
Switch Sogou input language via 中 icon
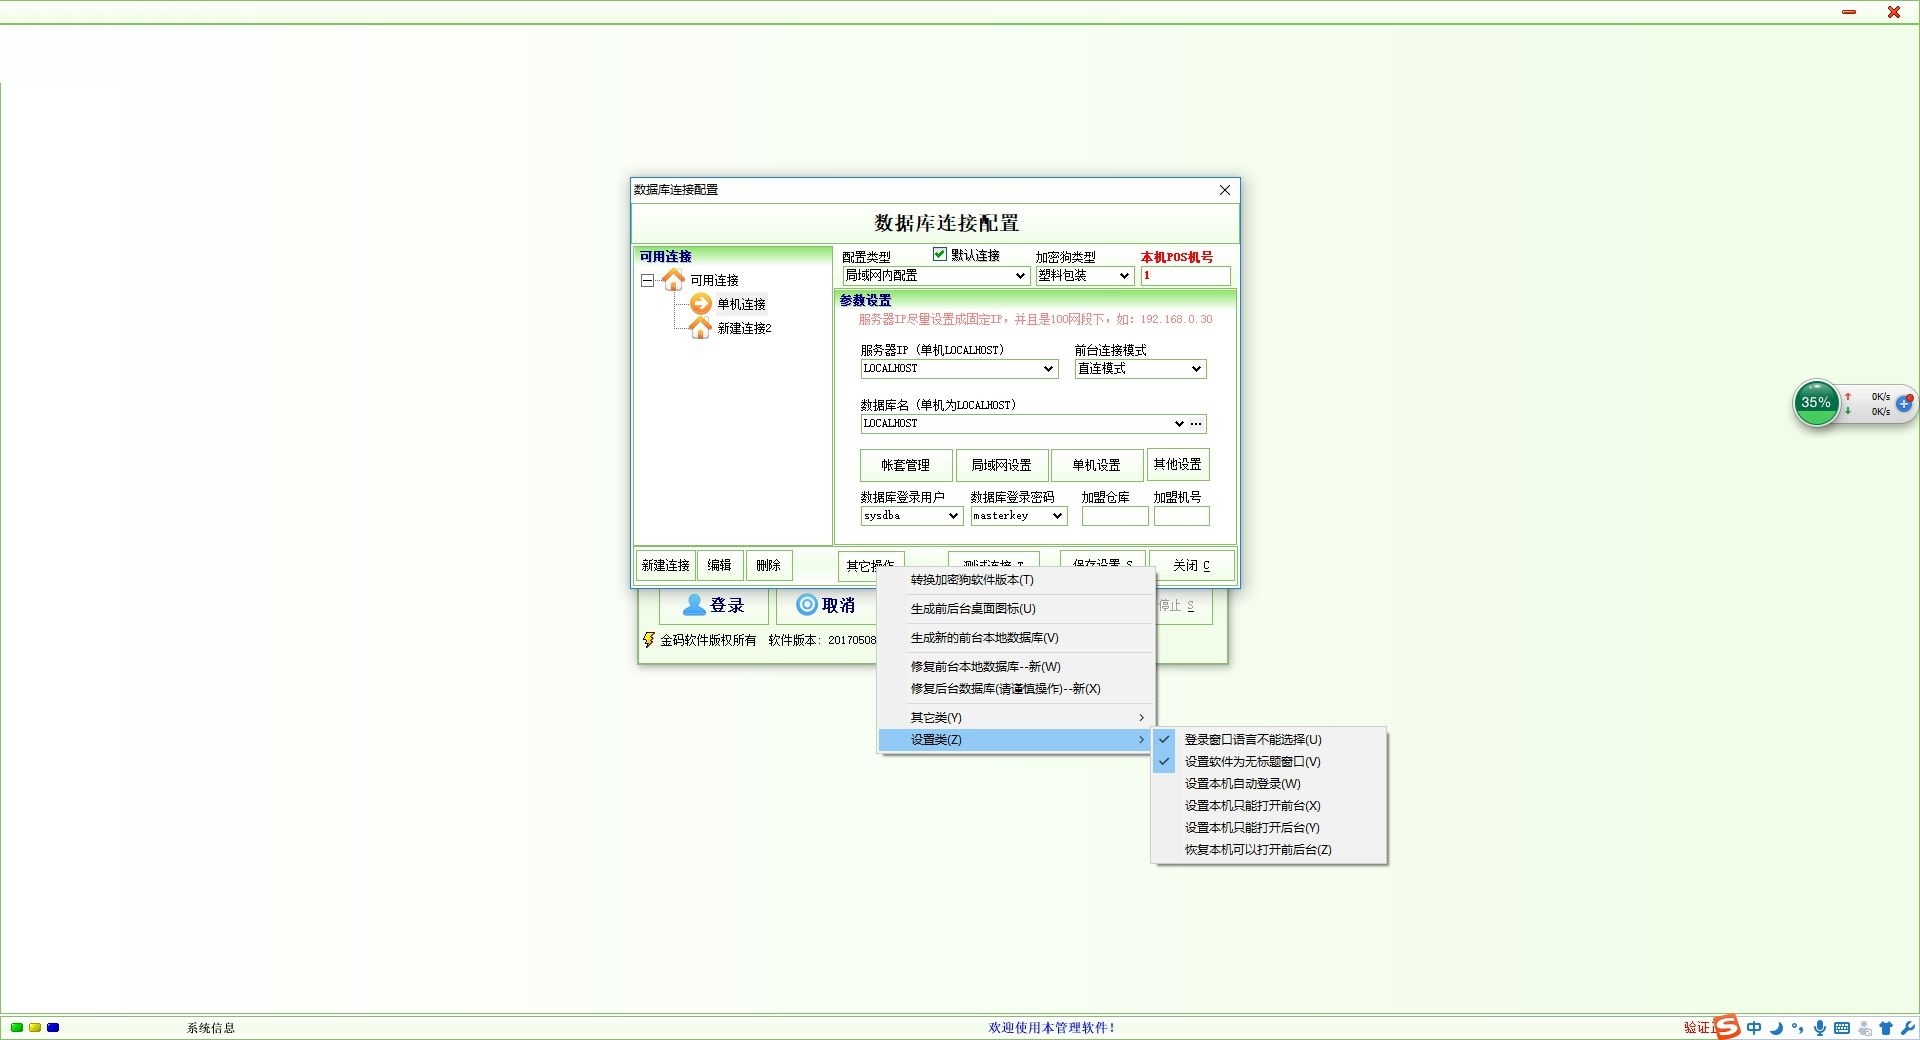click(x=1754, y=1027)
